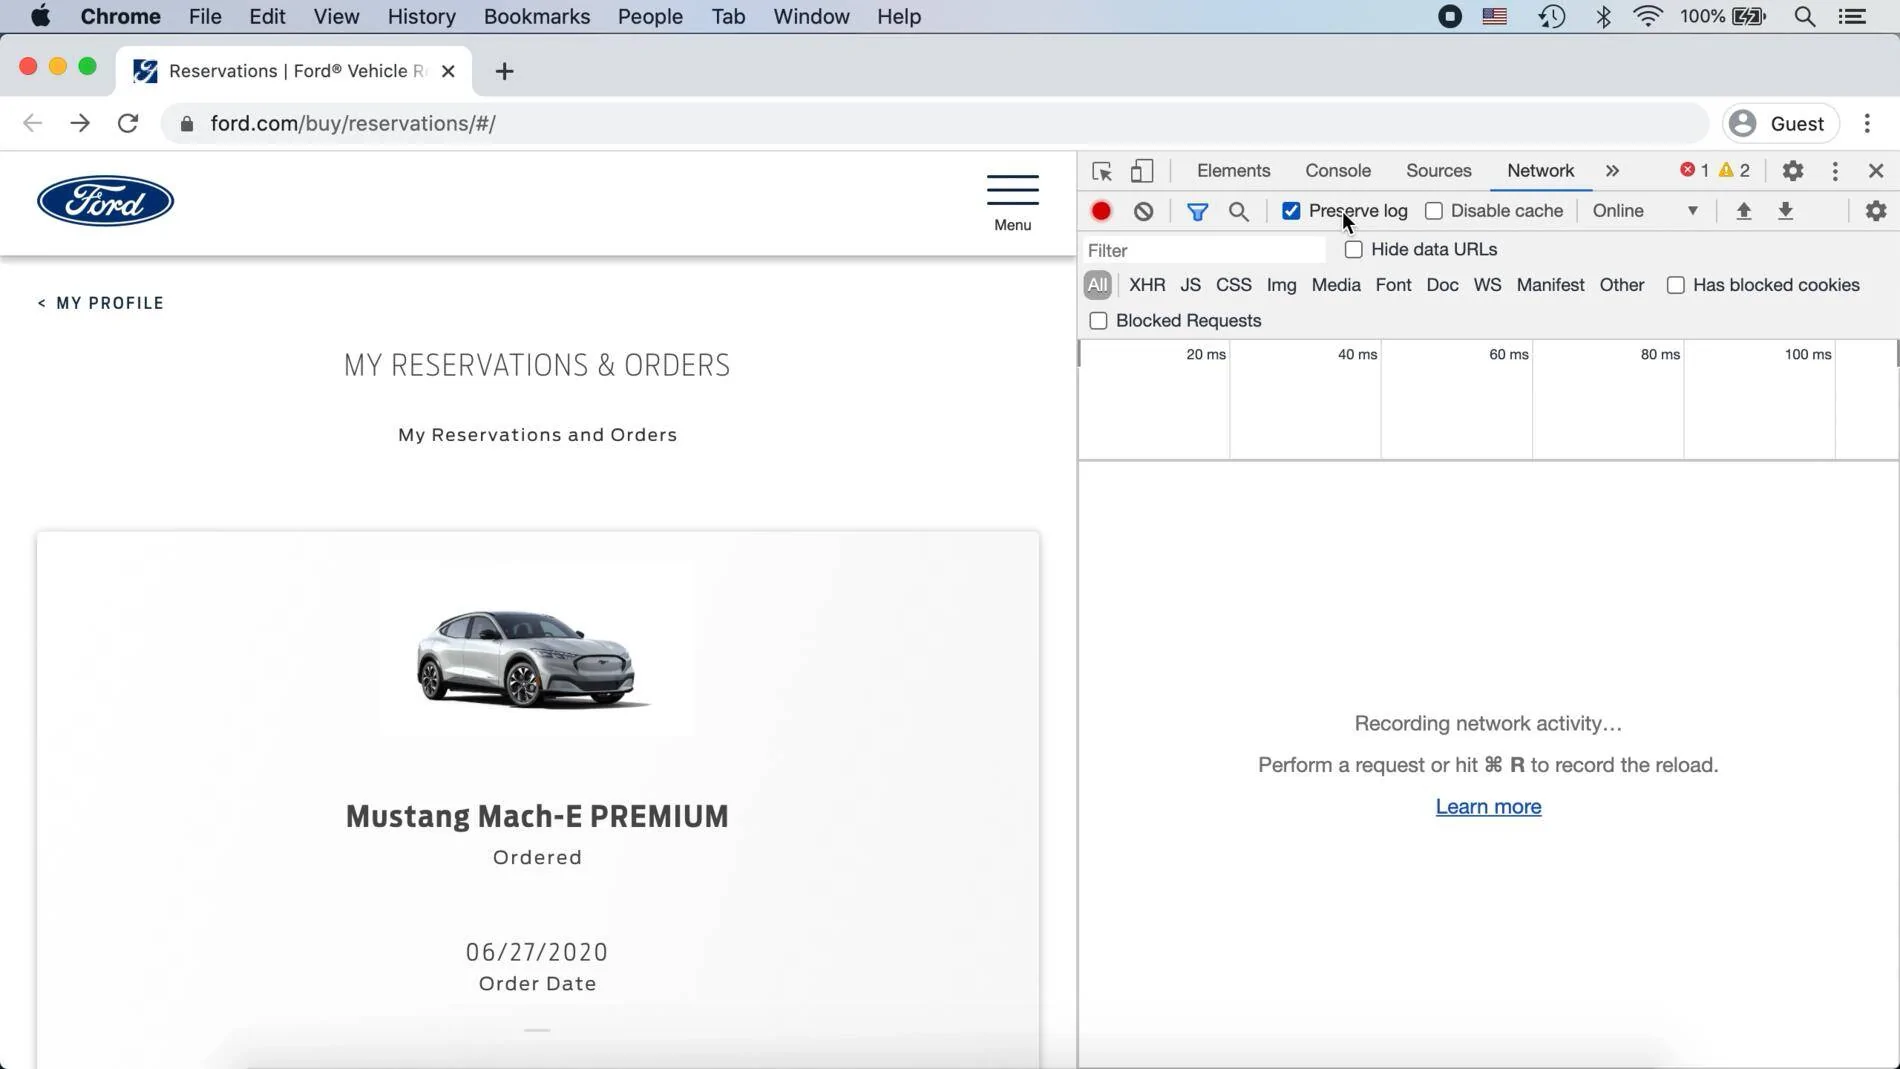Click the red error count icon

click(1688, 170)
